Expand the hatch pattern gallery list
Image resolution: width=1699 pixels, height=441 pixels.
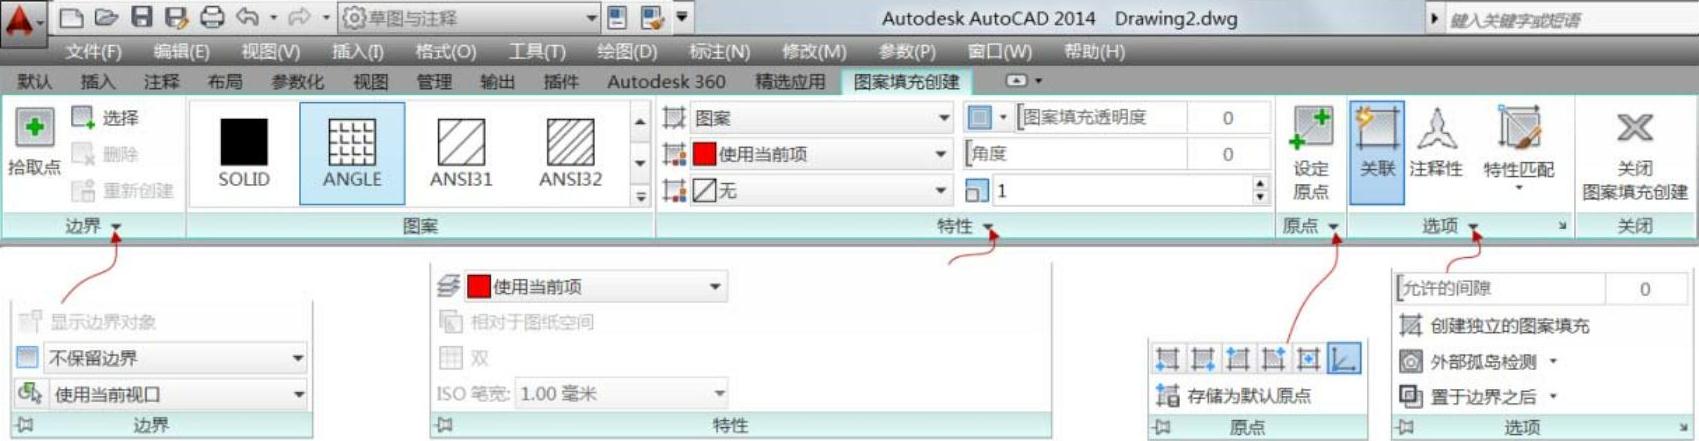point(641,197)
